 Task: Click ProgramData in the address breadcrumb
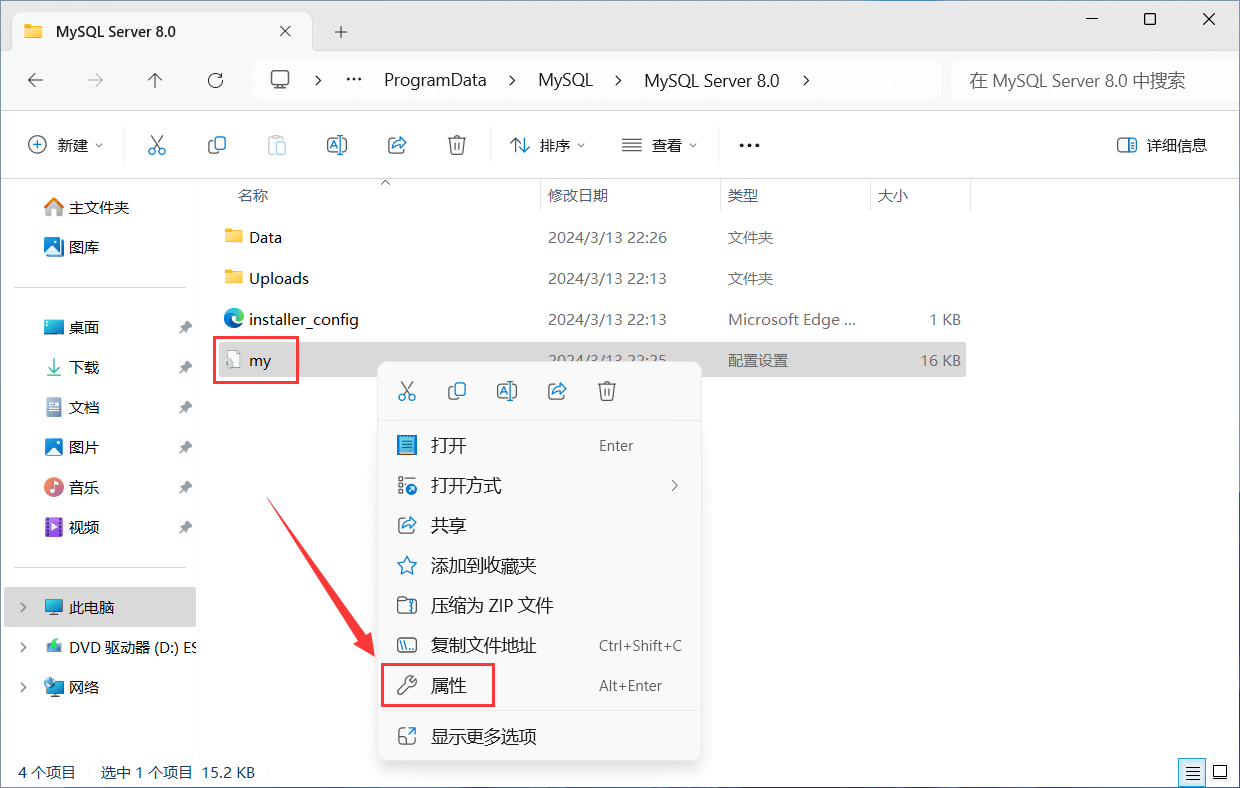pos(435,81)
